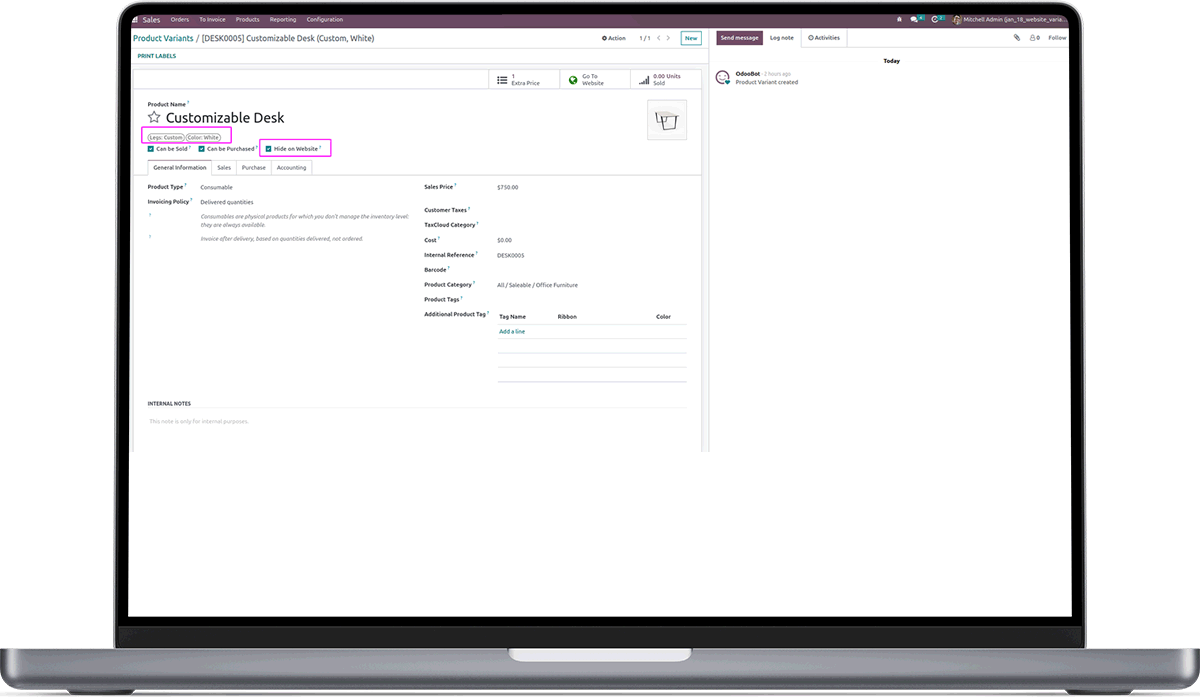The image size is (1200, 697).
Task: Open the activities clock icon in top bar
Action: coord(937,19)
